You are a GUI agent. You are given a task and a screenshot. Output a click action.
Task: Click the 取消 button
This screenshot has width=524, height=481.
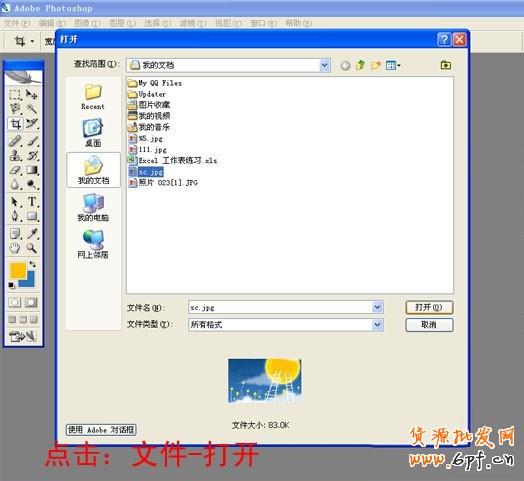click(x=429, y=325)
